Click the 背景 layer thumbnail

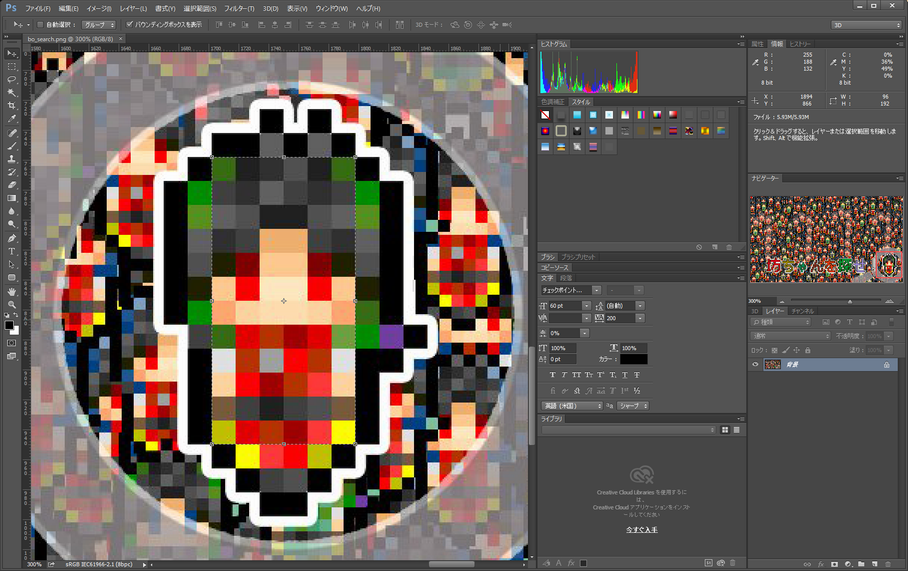point(772,364)
